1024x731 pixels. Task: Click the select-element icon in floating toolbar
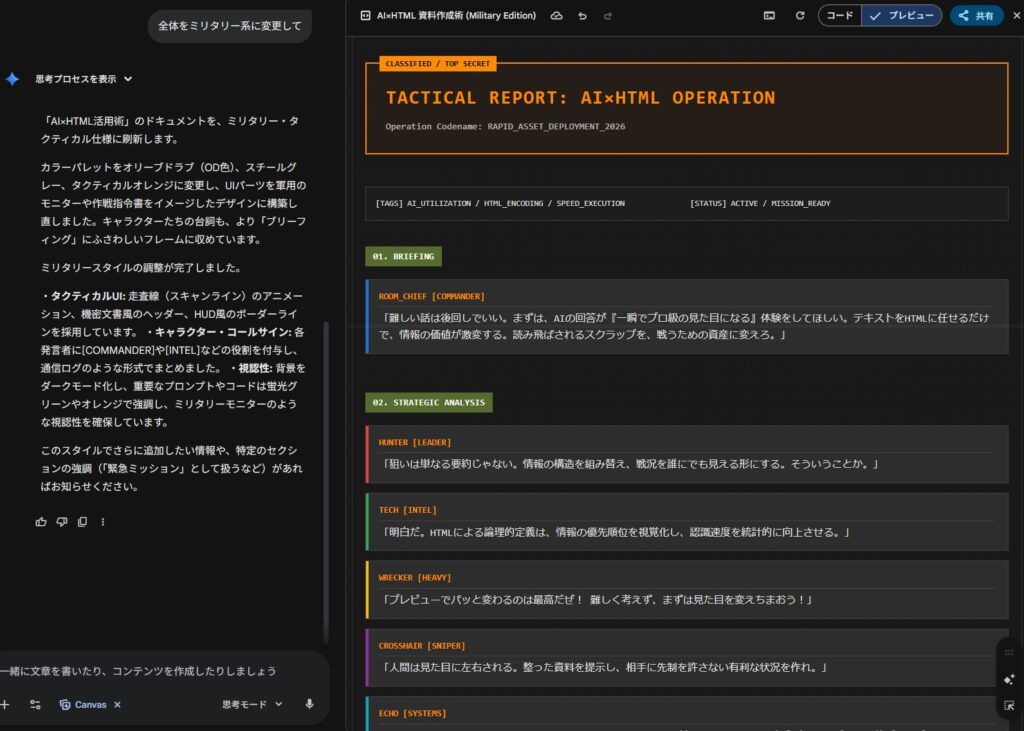(x=1009, y=706)
